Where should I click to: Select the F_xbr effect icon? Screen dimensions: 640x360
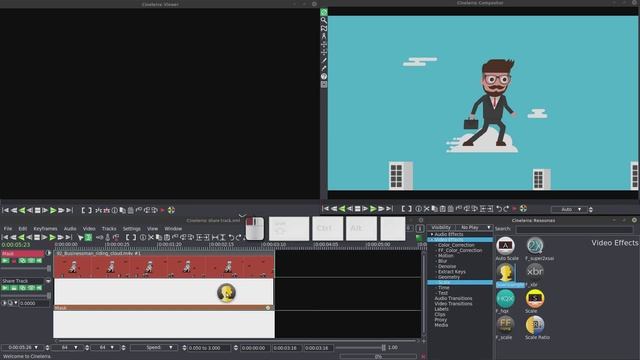535,271
